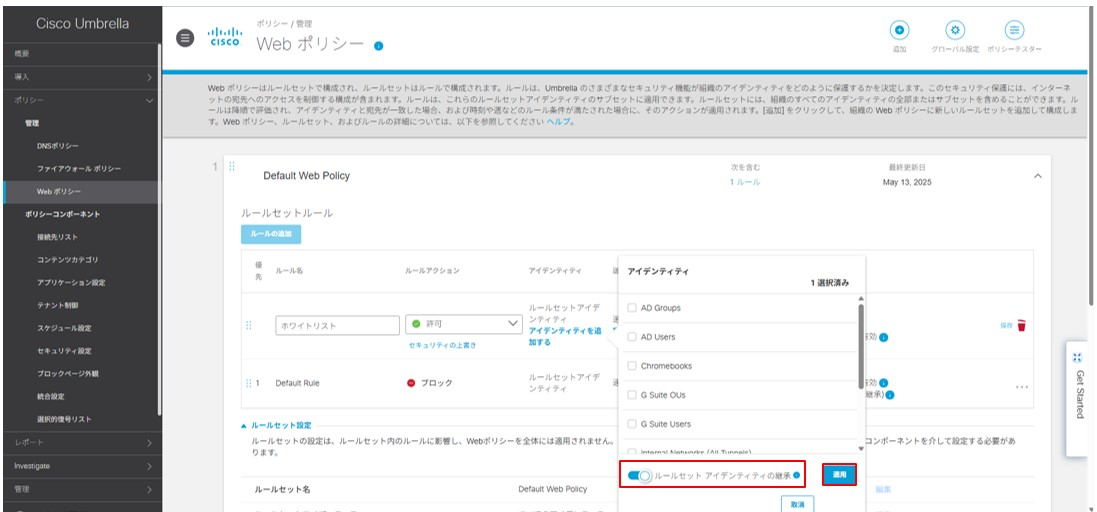Click info icon in ホワイトリスト row
The image size is (1097, 512).
coord(884,338)
